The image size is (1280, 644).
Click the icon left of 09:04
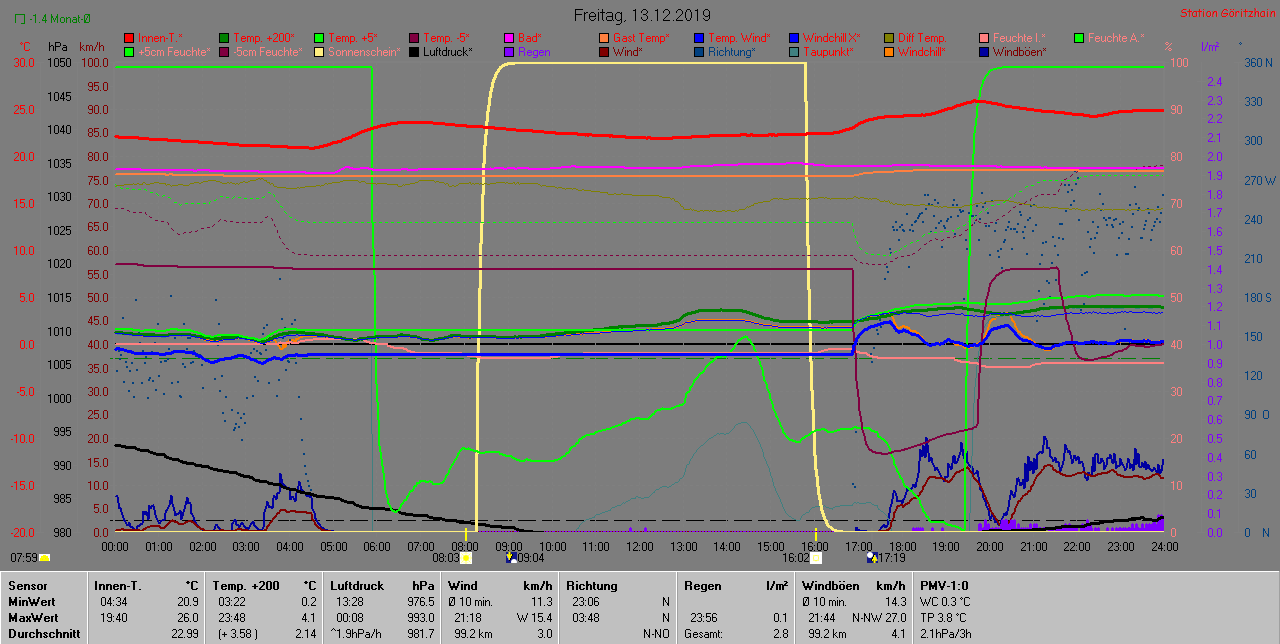coord(512,559)
